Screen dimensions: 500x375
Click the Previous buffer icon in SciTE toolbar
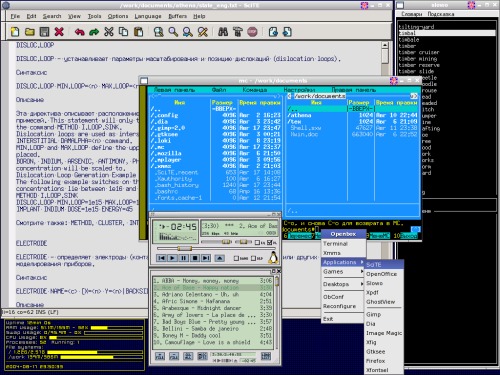[273, 32]
